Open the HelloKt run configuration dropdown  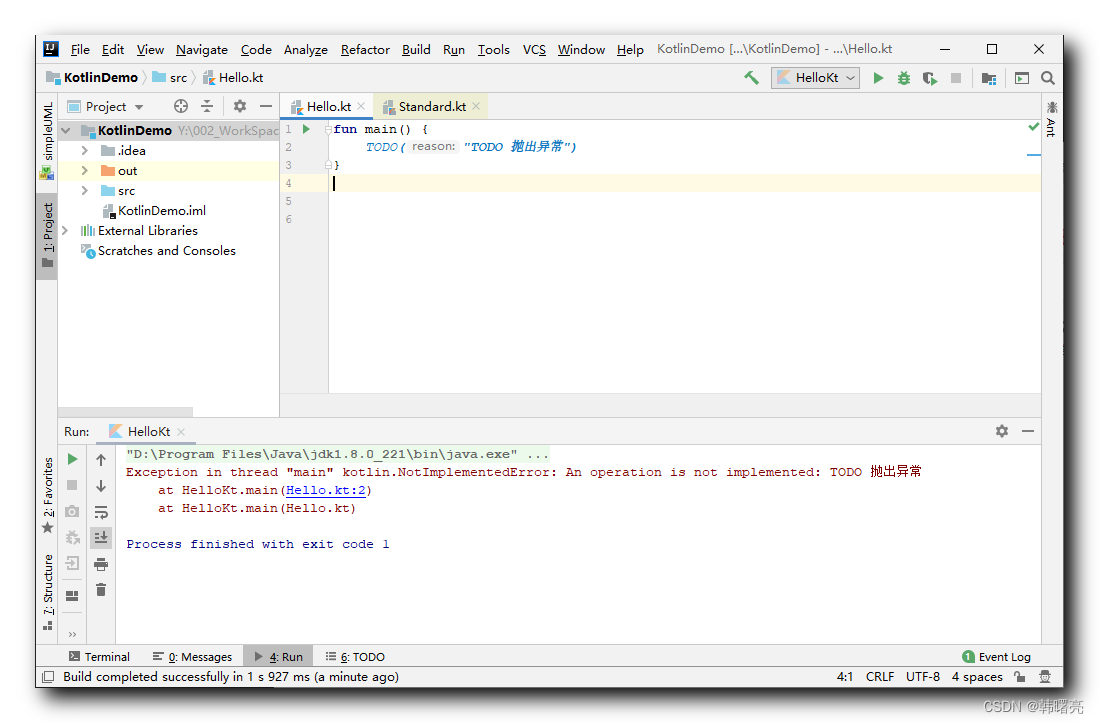pyautogui.click(x=816, y=78)
